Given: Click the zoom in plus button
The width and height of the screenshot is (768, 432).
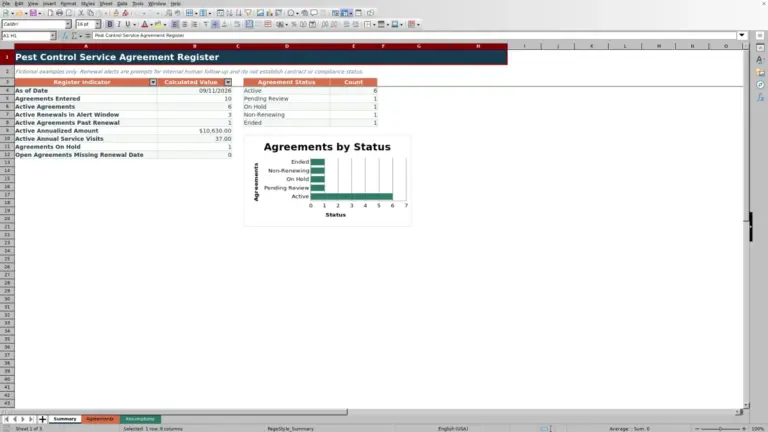Looking at the screenshot, I should click(744, 429).
